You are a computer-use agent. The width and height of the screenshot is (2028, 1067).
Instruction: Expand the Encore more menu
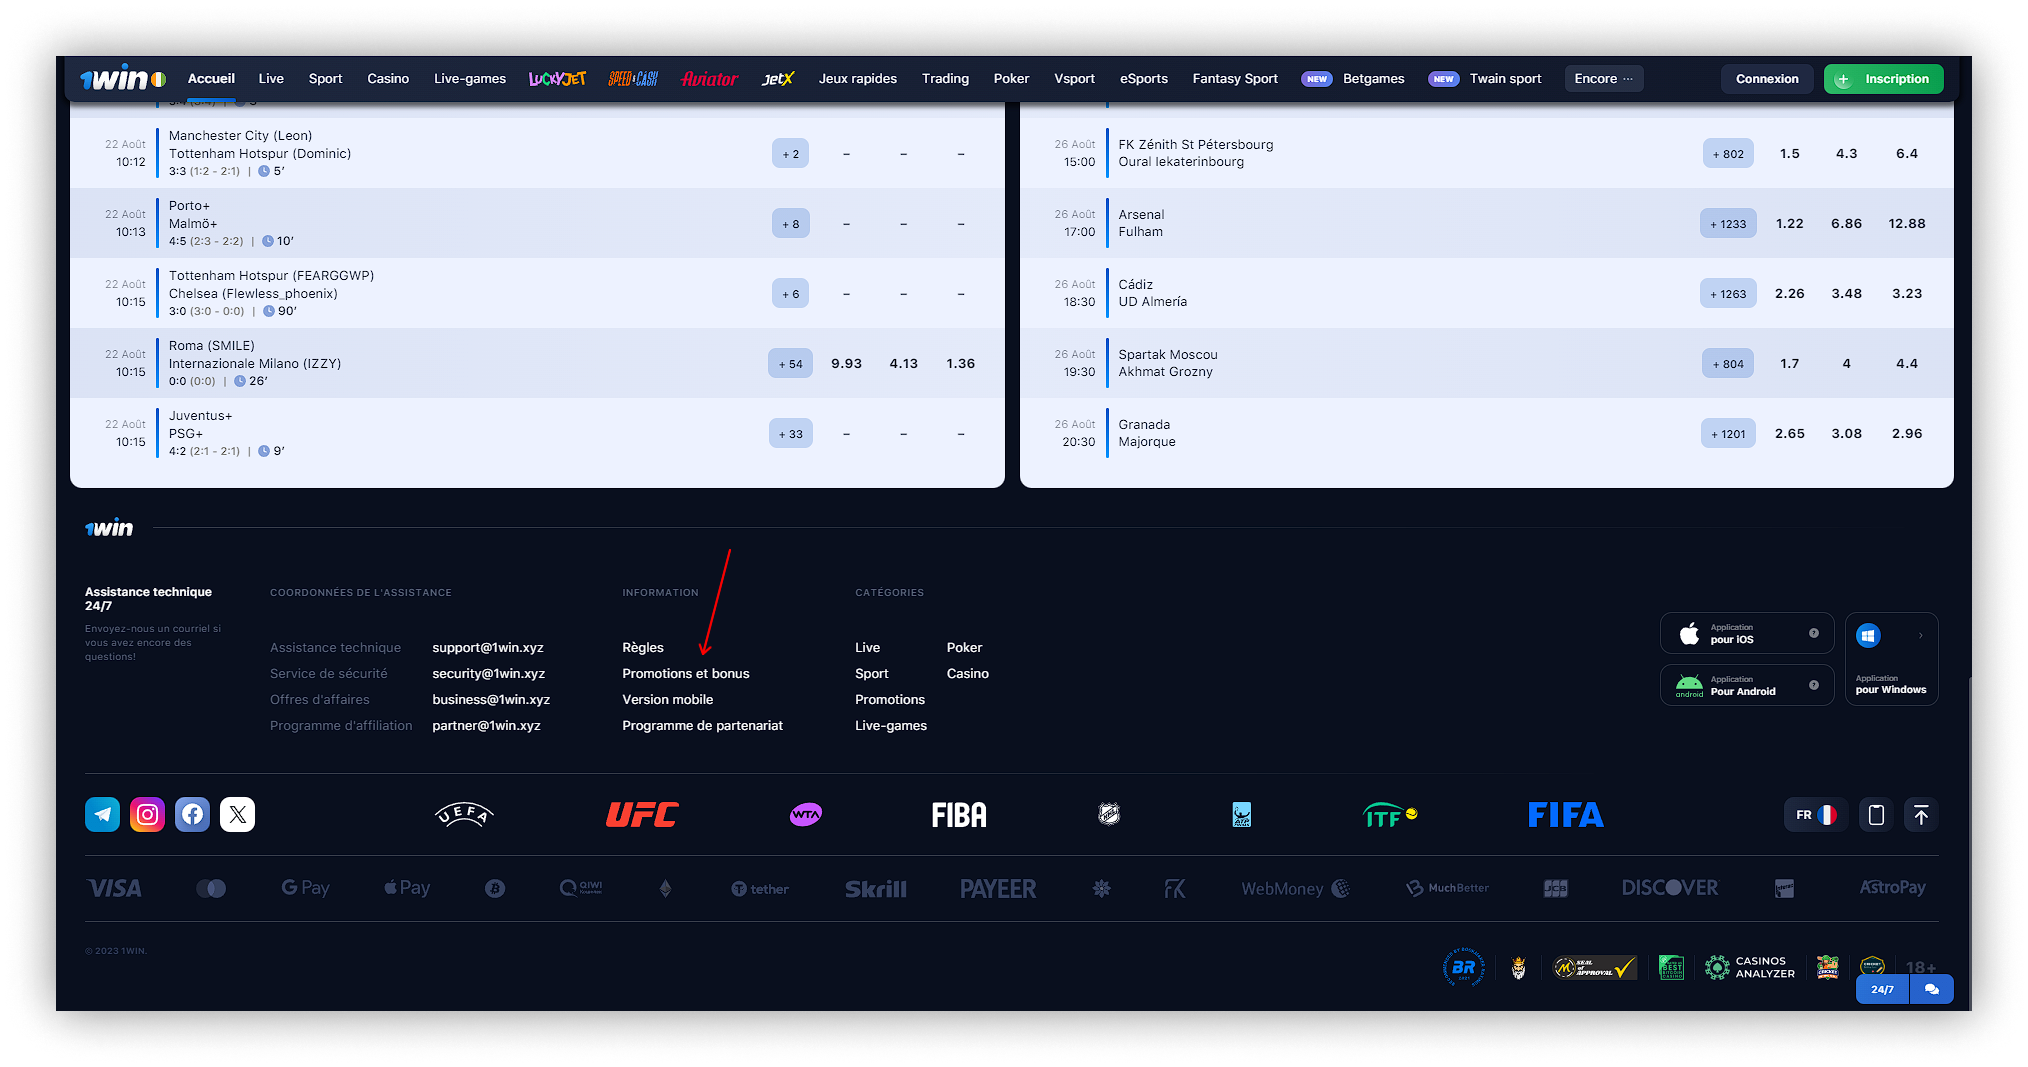[1603, 79]
